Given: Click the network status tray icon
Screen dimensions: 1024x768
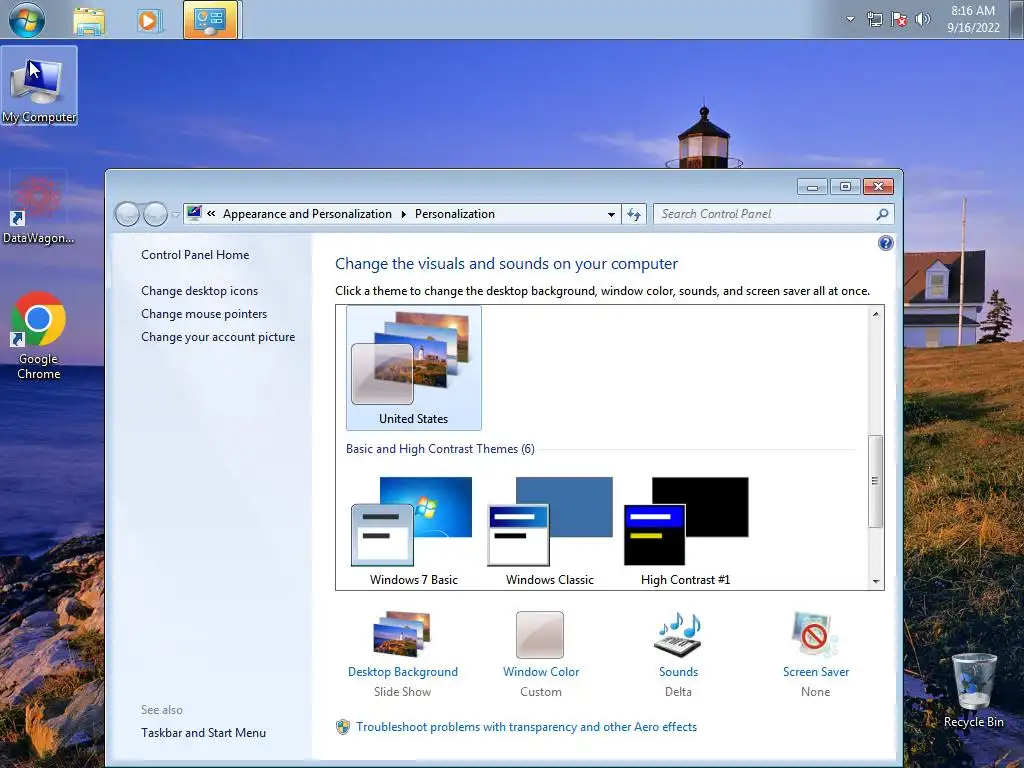Looking at the screenshot, I should point(874,19).
